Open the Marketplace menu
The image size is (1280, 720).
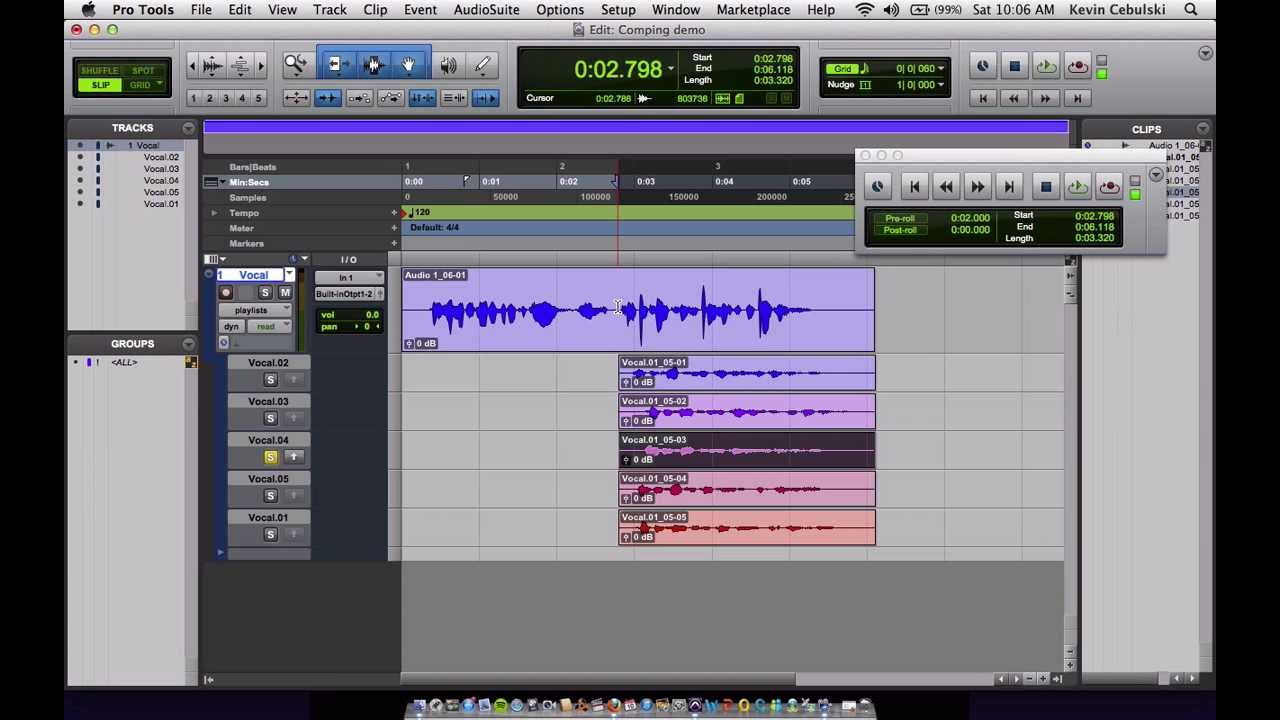(753, 10)
